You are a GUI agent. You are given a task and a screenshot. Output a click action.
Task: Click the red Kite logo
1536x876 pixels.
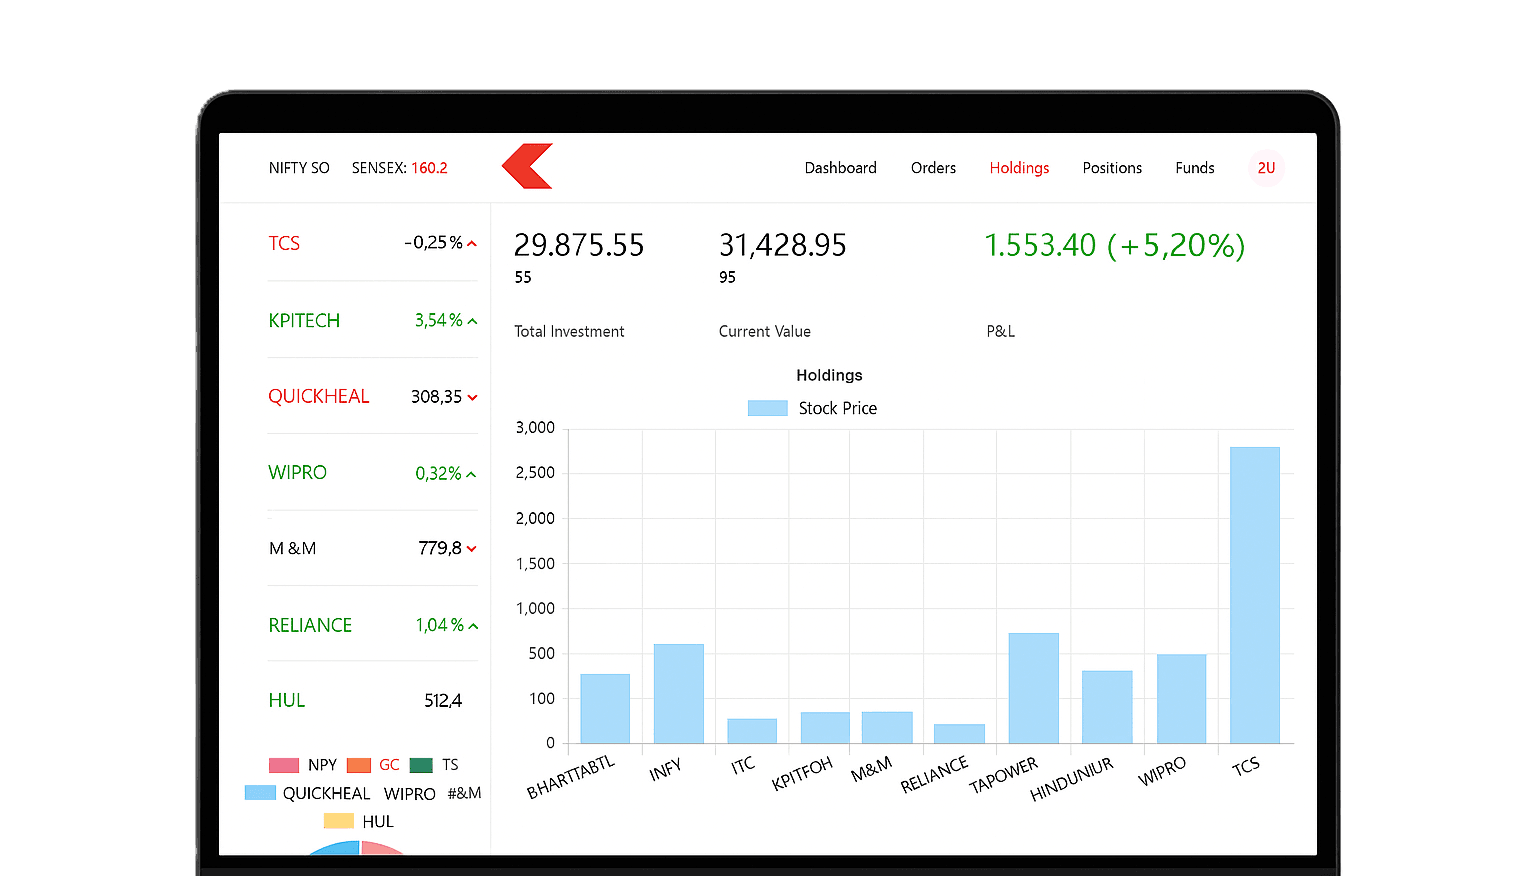(x=527, y=166)
